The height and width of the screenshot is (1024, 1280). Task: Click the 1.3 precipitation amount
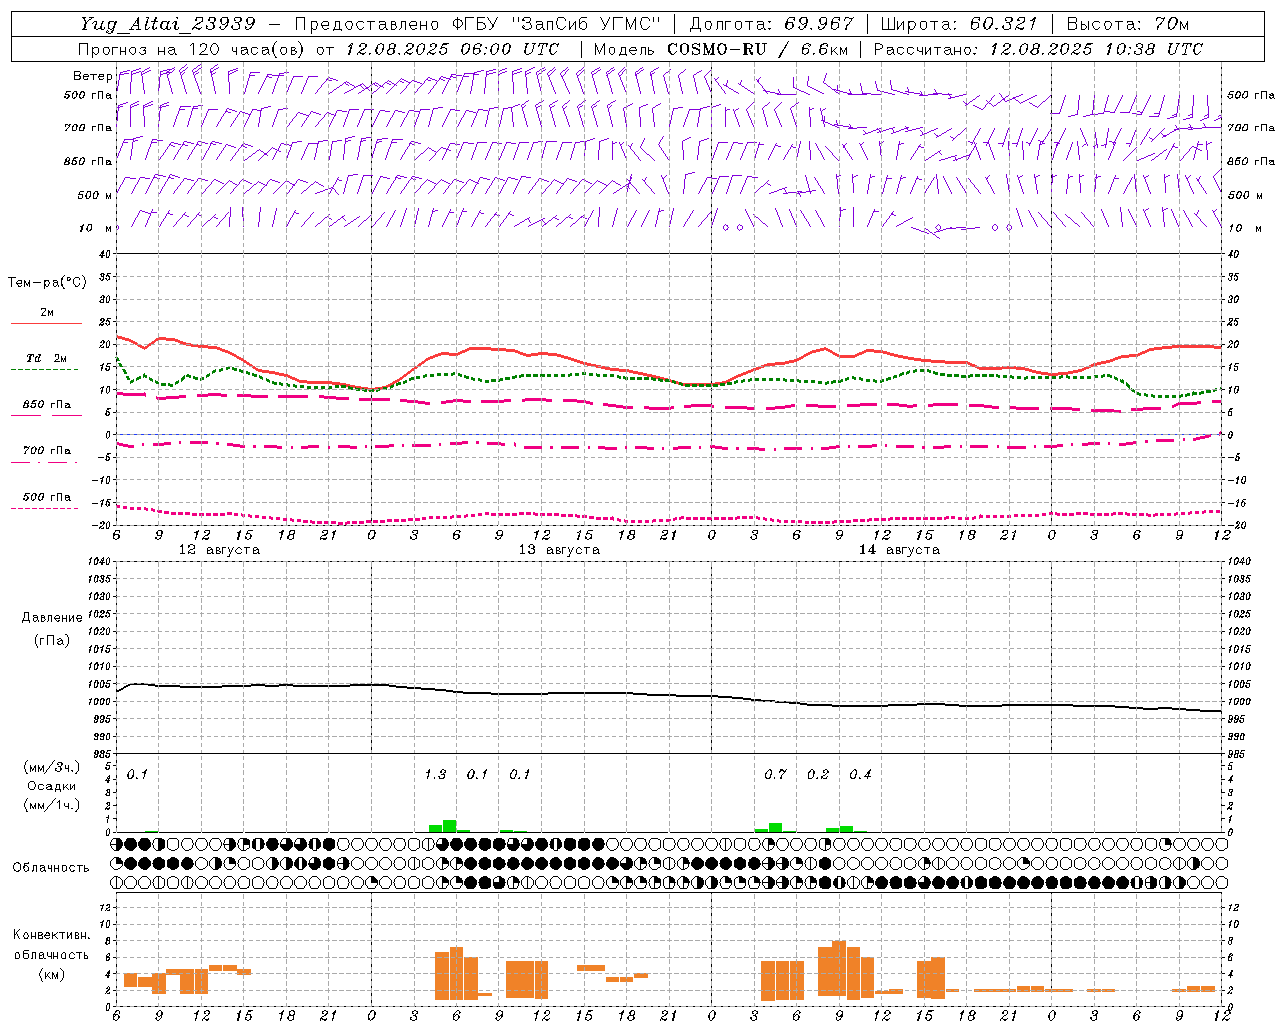(435, 775)
